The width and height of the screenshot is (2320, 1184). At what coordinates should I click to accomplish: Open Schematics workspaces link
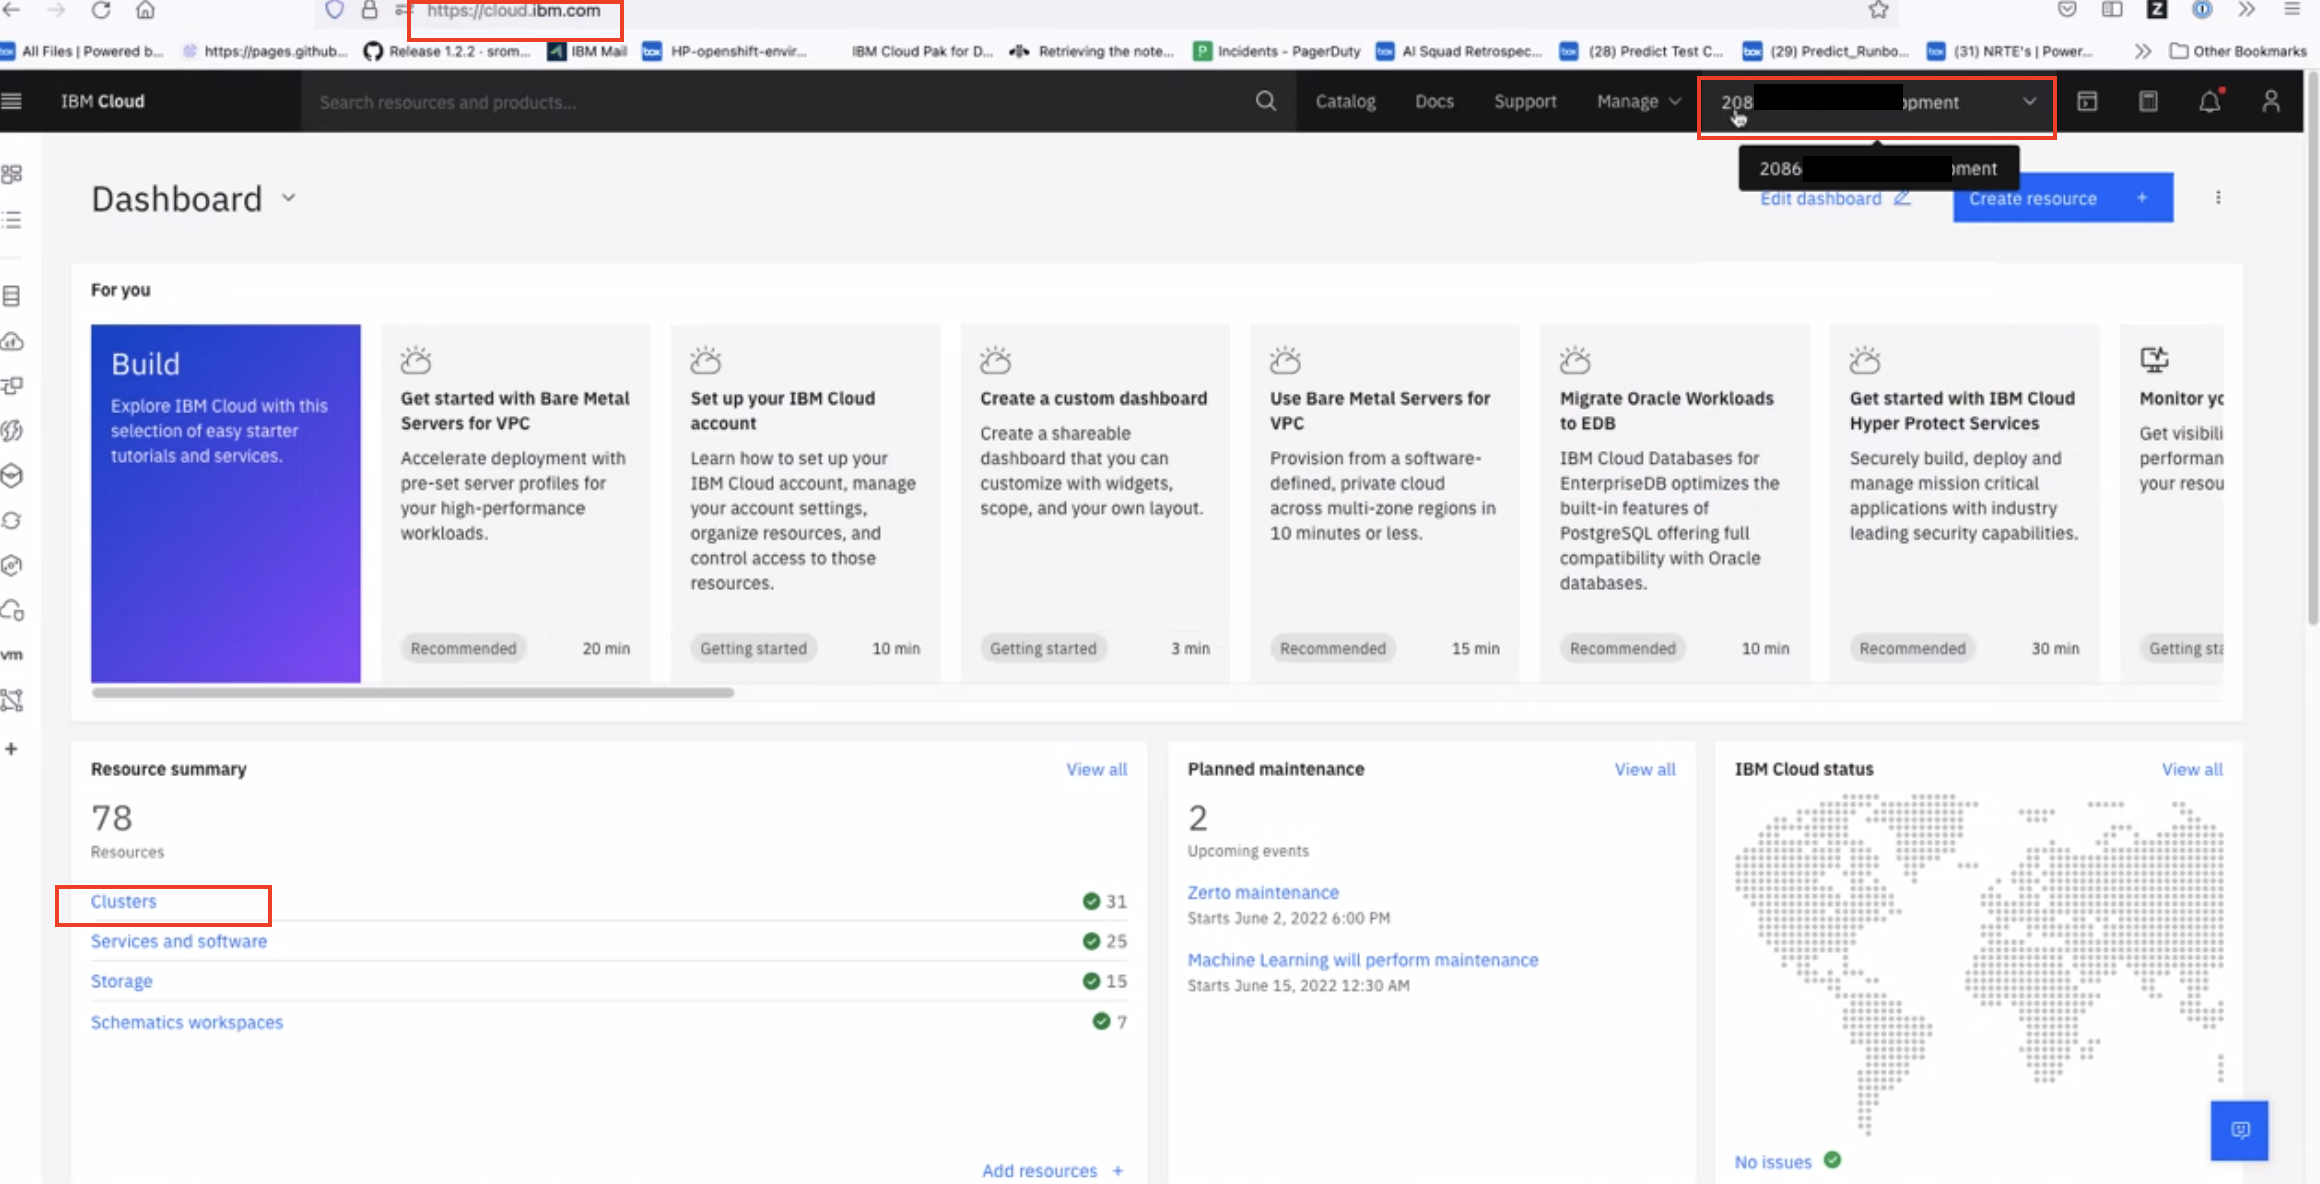[x=187, y=1022]
